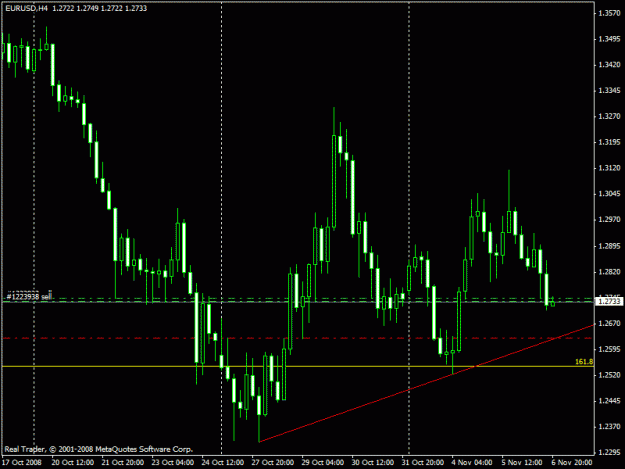
Task: Click the 161.8 Fibonacci level label
Action: click(584, 362)
